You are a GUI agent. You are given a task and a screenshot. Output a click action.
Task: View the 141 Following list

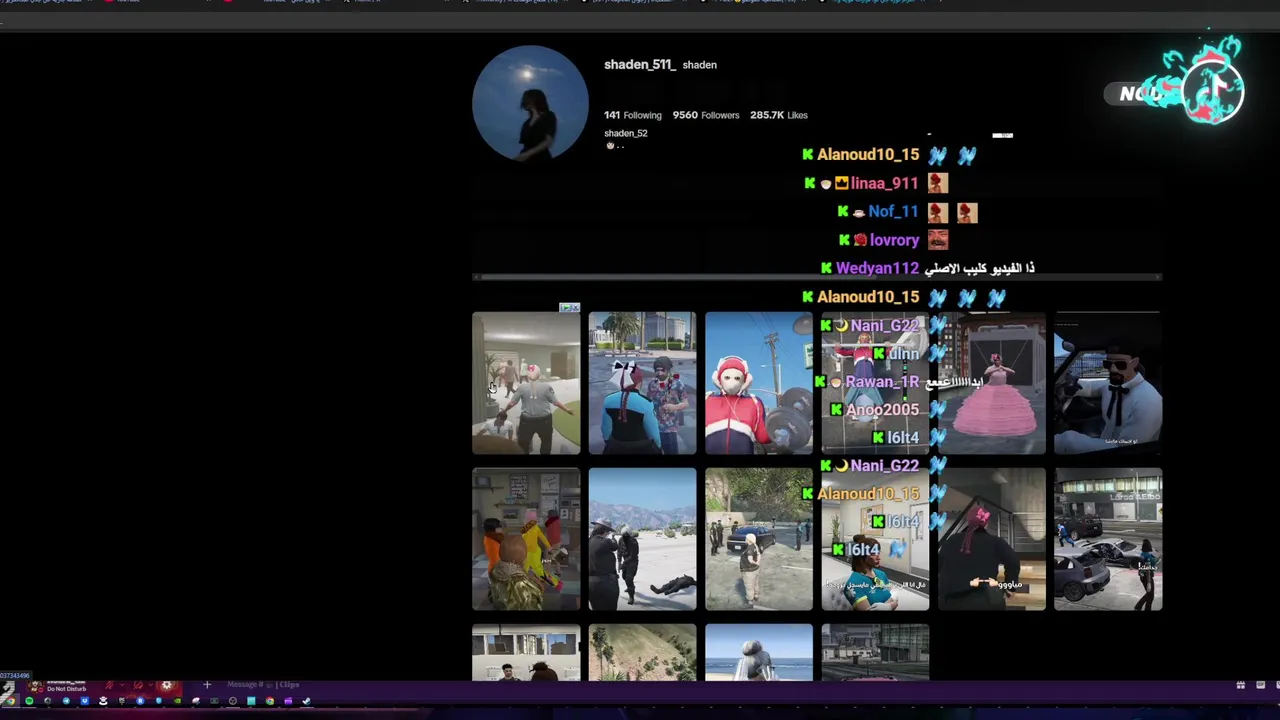(632, 115)
